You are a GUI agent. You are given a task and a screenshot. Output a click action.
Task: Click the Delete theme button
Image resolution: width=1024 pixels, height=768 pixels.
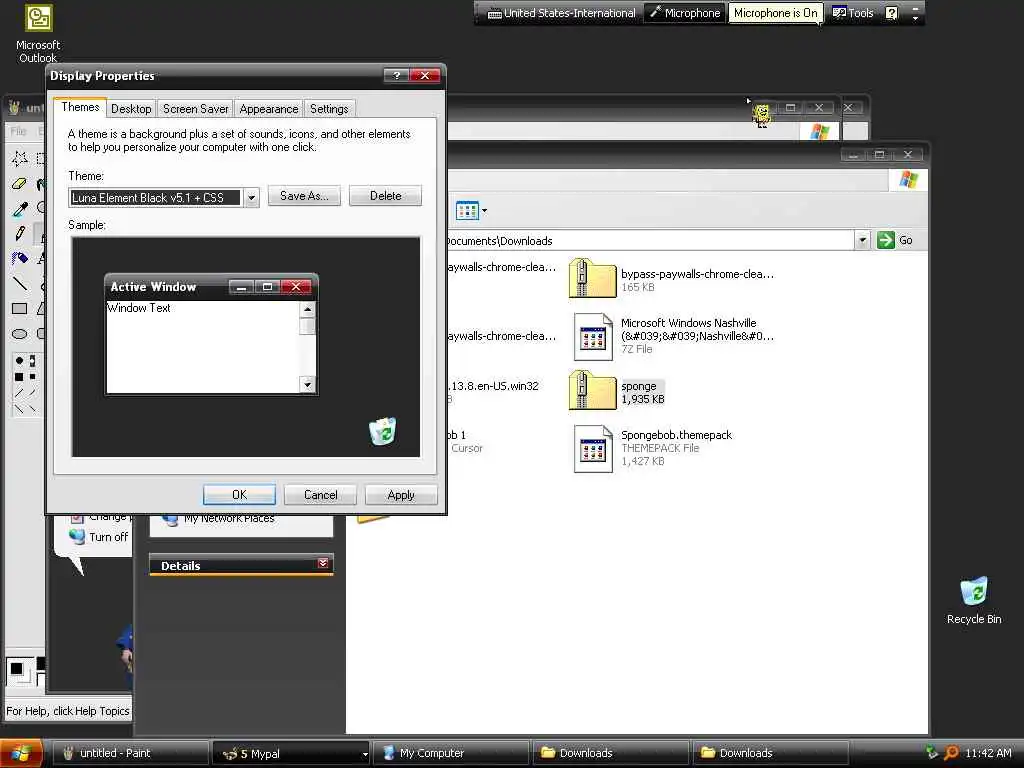pos(385,196)
